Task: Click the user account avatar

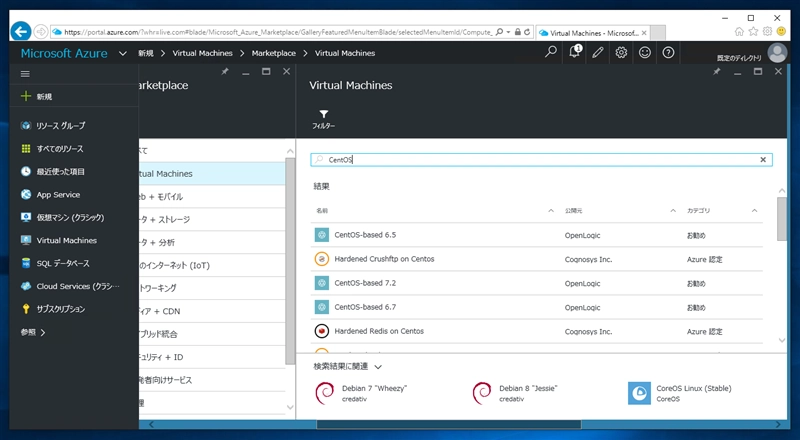Action: click(x=777, y=53)
